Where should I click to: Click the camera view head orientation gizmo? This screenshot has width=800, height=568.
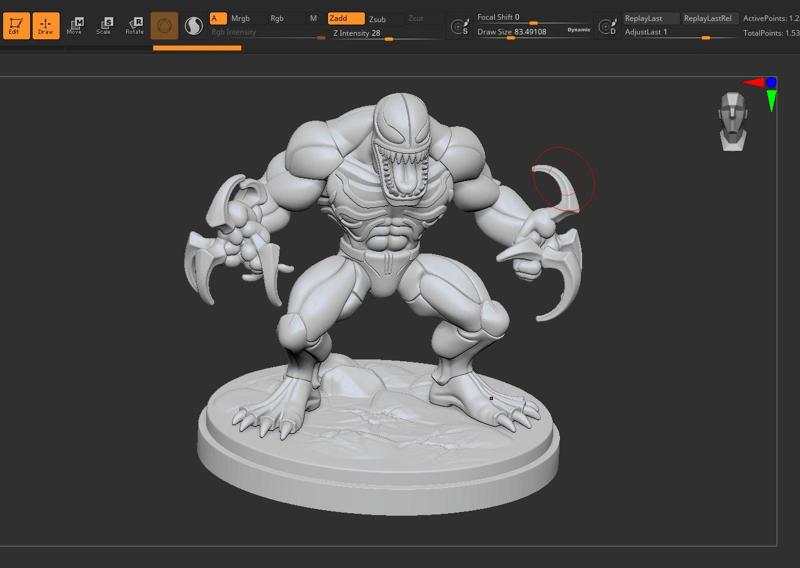coord(733,121)
